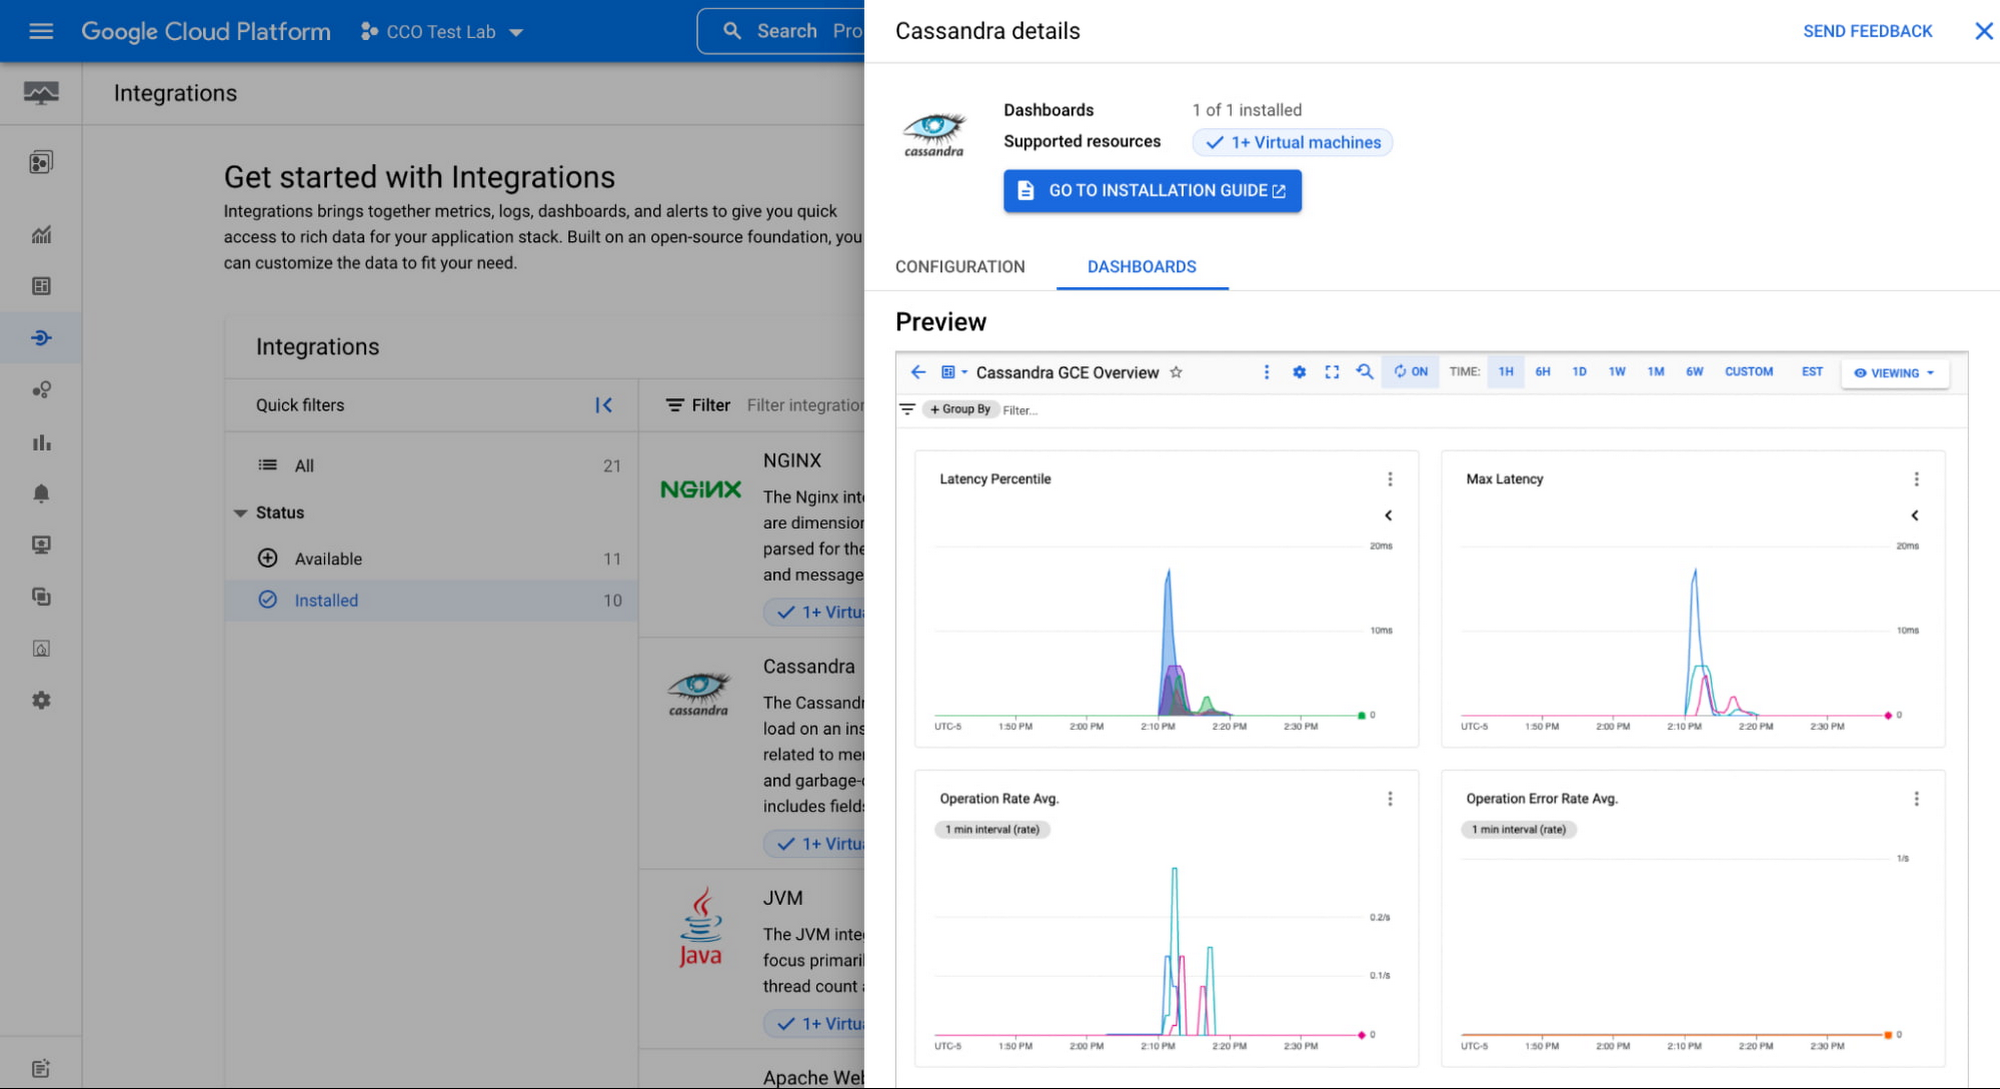Open Operation Rate Avg. chart options menu
The width and height of the screenshot is (2000, 1089).
(1390, 798)
